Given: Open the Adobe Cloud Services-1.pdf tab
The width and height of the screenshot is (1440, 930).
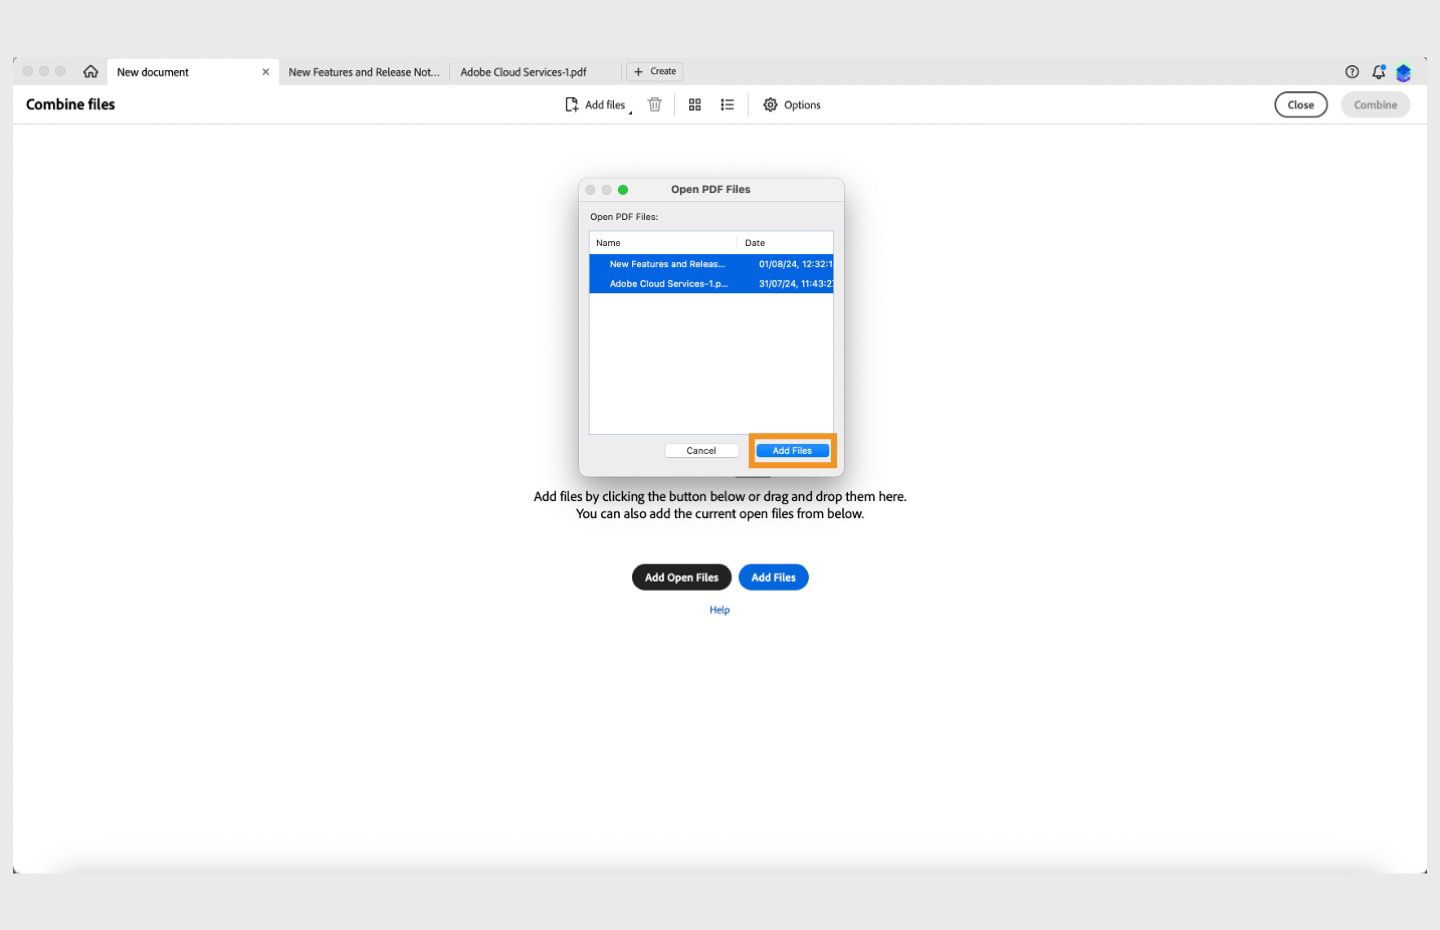Looking at the screenshot, I should pyautogui.click(x=524, y=71).
